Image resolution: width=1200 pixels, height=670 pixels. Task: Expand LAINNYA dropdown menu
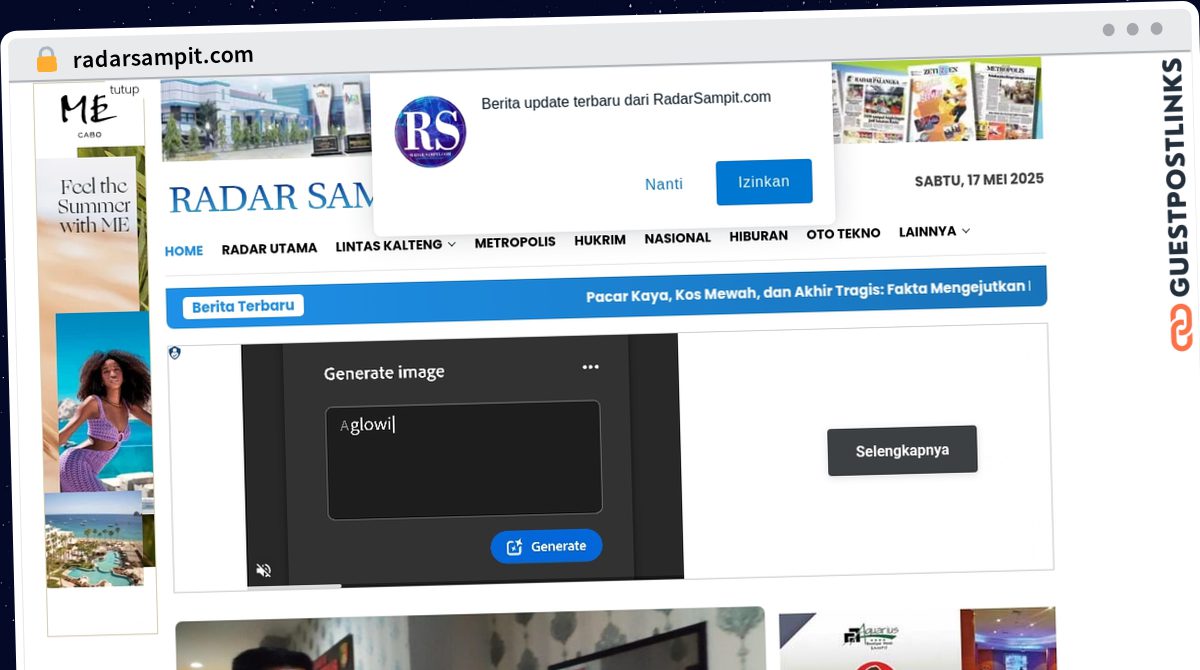pos(934,231)
